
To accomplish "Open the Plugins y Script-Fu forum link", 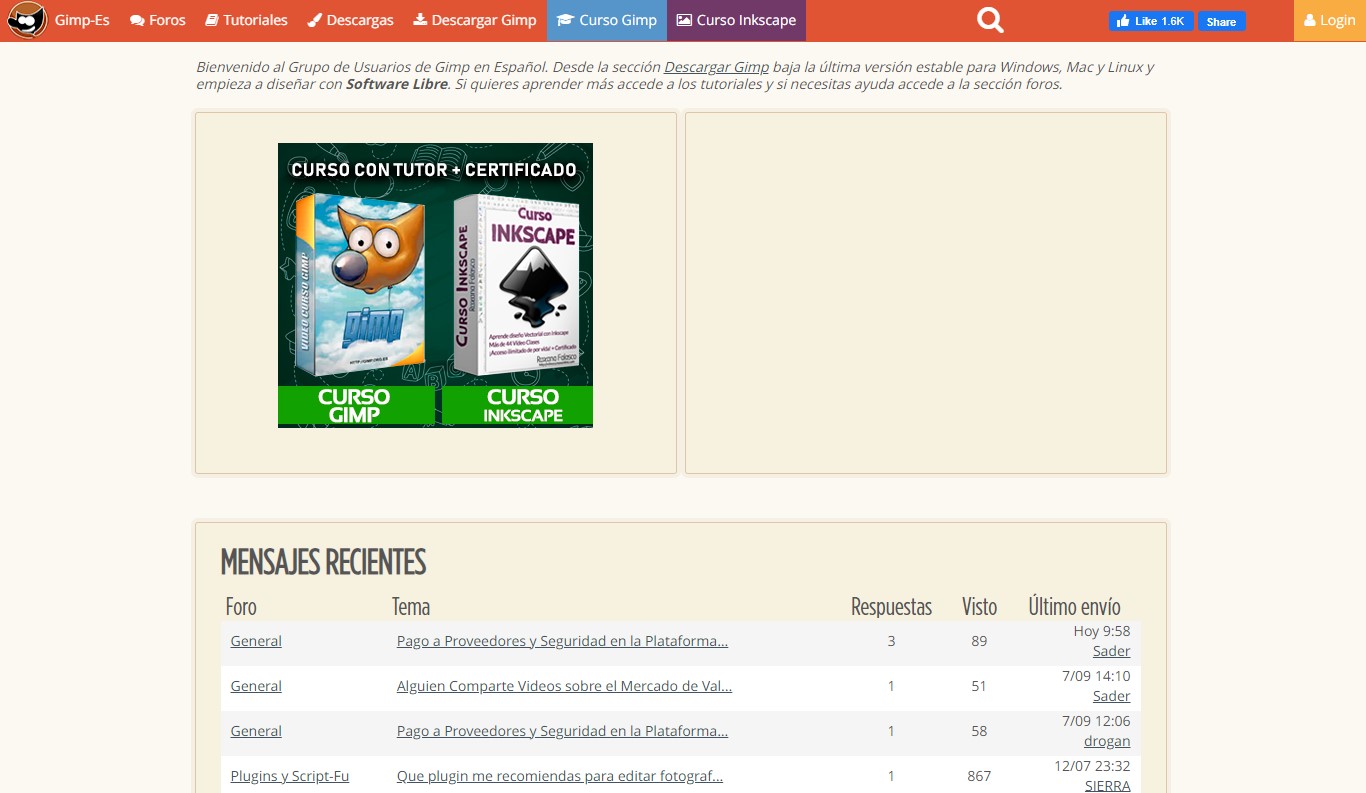I will [x=289, y=776].
